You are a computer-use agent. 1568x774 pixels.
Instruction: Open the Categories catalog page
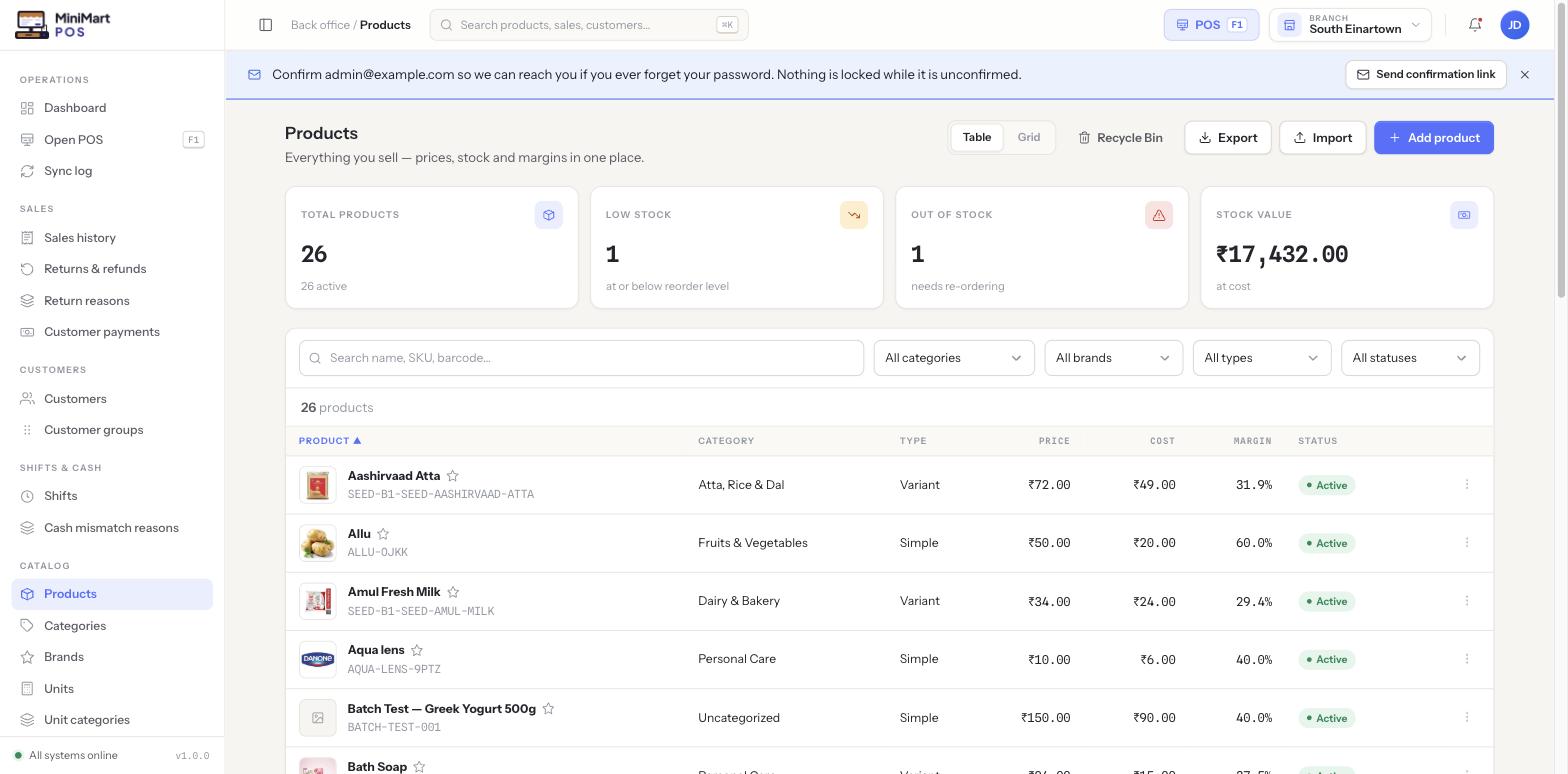pyautogui.click(x=112, y=626)
